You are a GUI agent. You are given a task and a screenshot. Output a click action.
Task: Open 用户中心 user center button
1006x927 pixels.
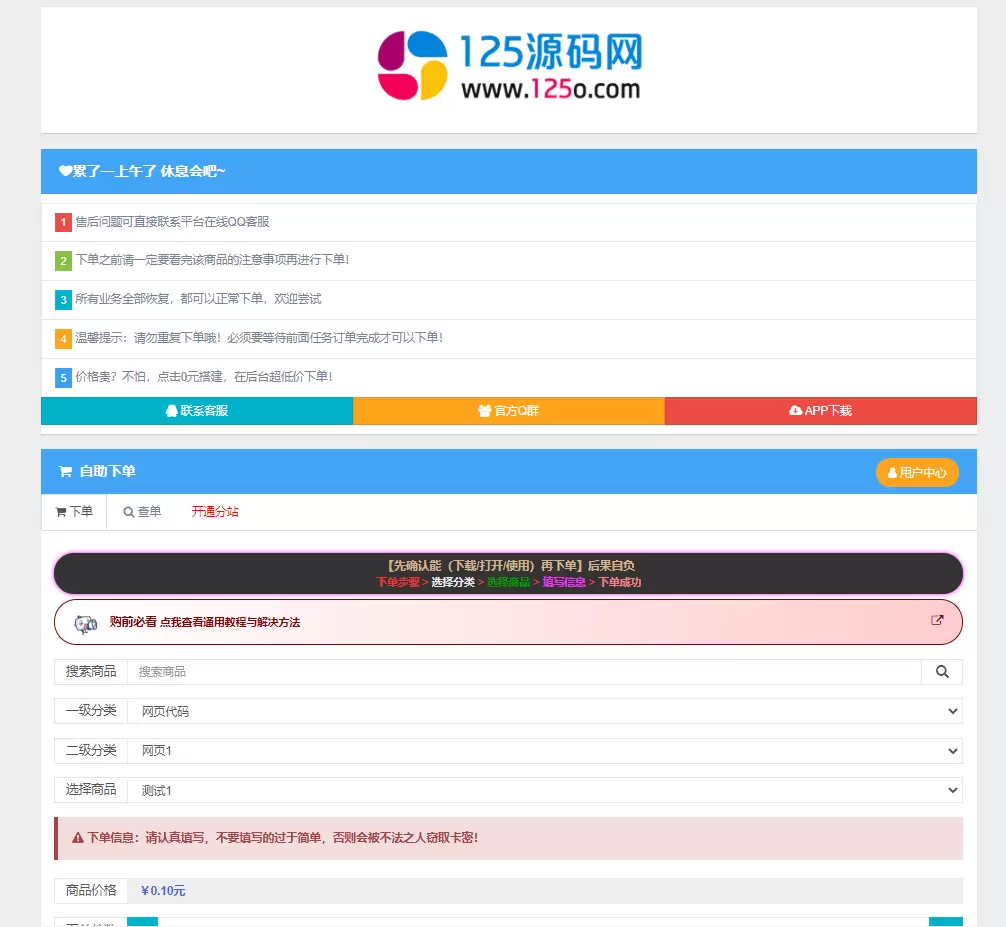[x=917, y=473]
